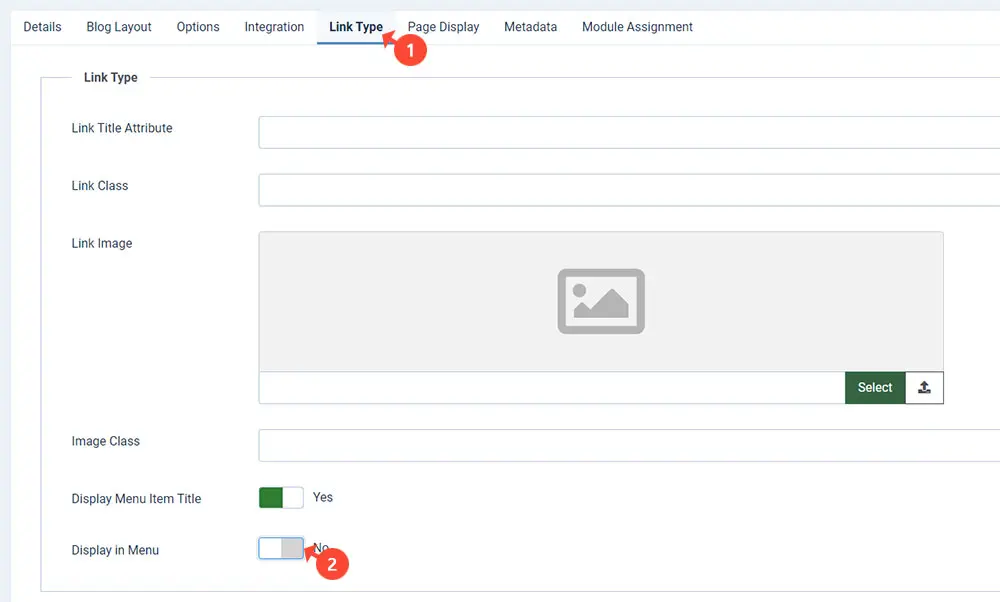Click the "Image Class" label text
Viewport: 1000px width, 602px height.
(x=106, y=441)
